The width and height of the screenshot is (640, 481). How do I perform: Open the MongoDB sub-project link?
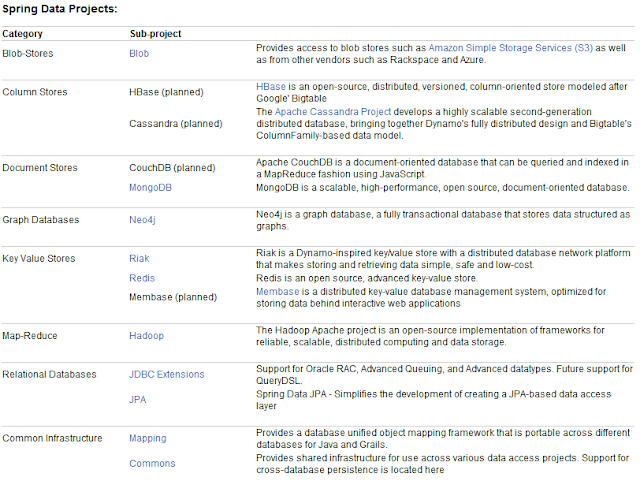point(150,187)
